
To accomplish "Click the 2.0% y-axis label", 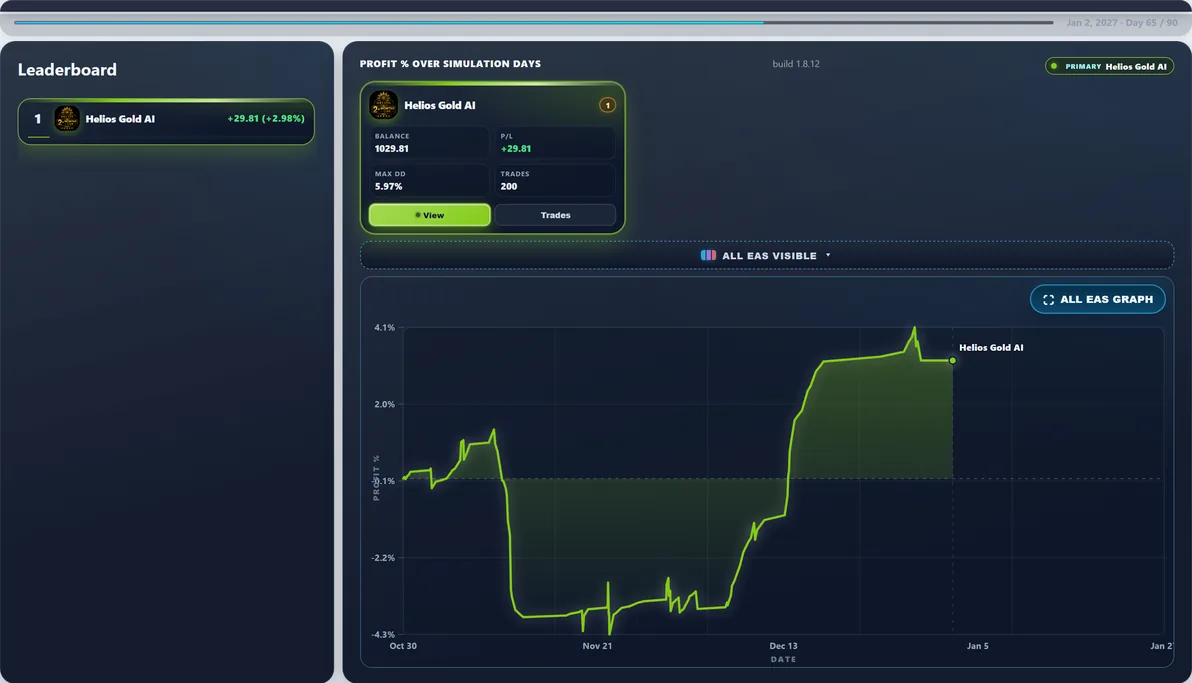I will (x=385, y=405).
